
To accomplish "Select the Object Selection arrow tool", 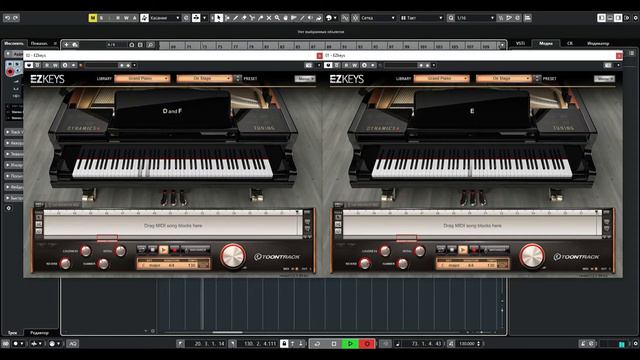I will pyautogui.click(x=218, y=18).
